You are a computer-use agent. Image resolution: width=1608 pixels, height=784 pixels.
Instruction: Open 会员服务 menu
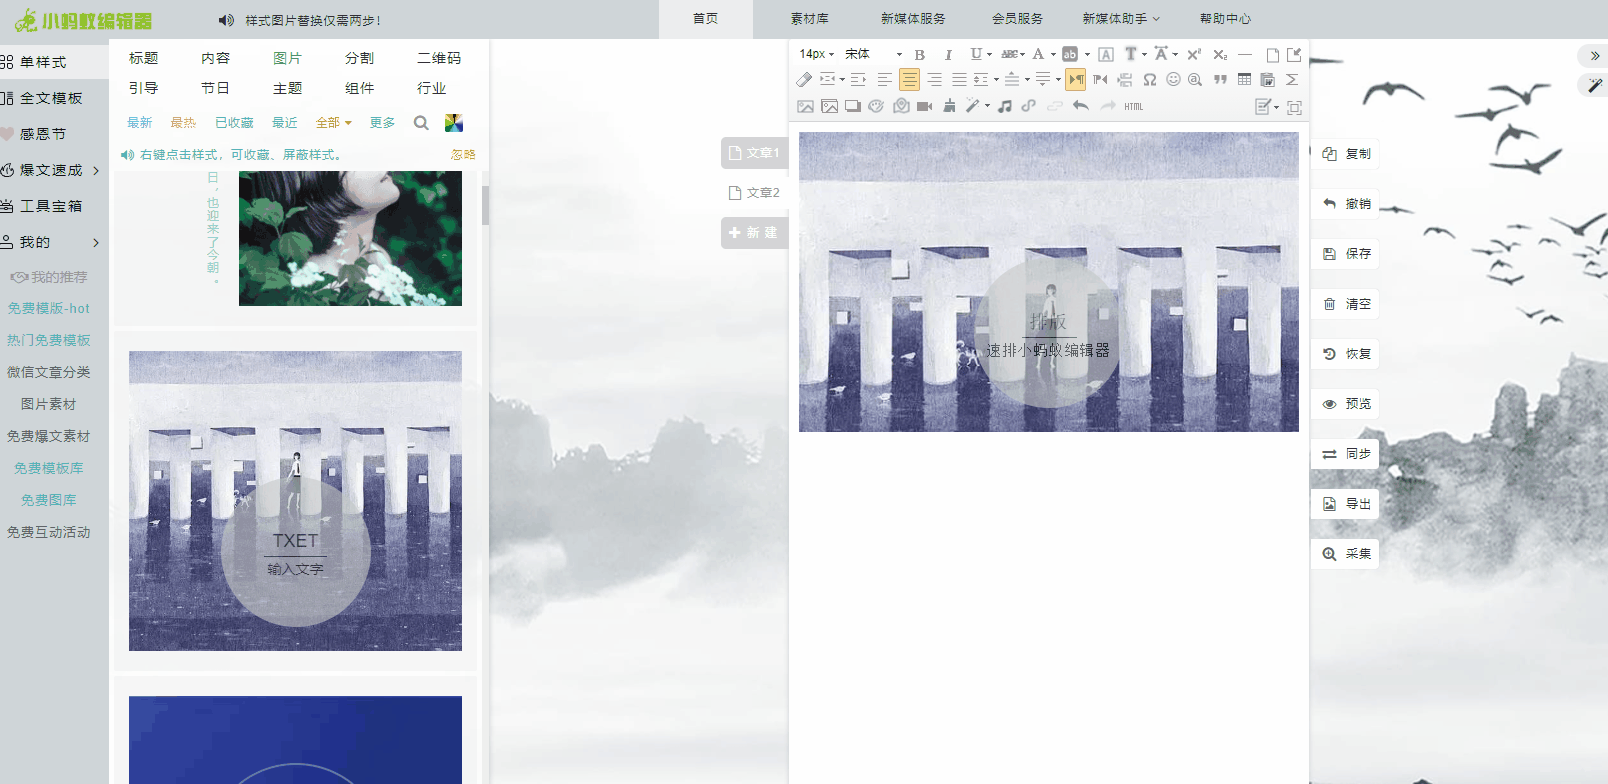point(1017,19)
